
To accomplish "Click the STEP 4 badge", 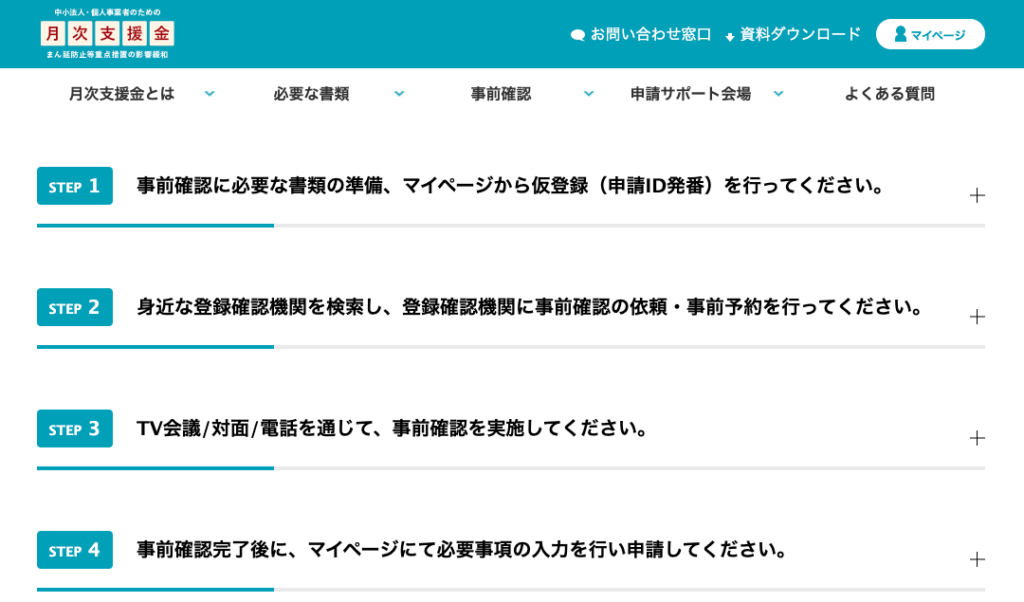I will pyautogui.click(x=75, y=550).
